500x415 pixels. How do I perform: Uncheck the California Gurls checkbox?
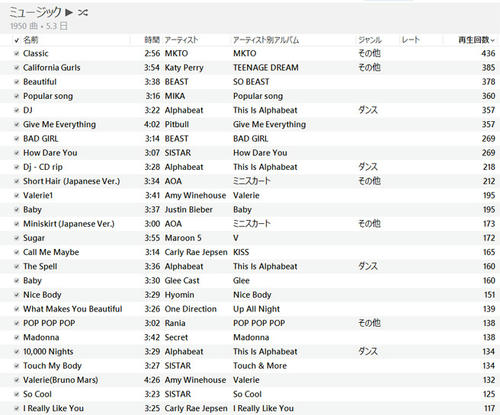[x=16, y=68]
